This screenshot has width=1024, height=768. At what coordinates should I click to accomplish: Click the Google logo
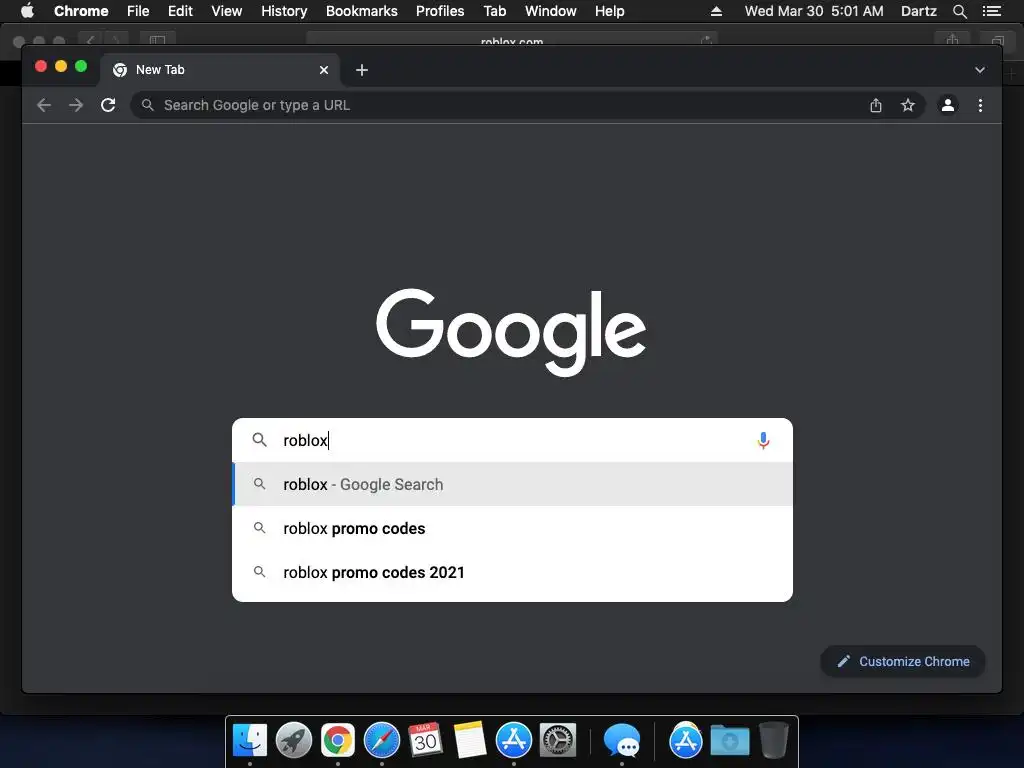tap(511, 332)
